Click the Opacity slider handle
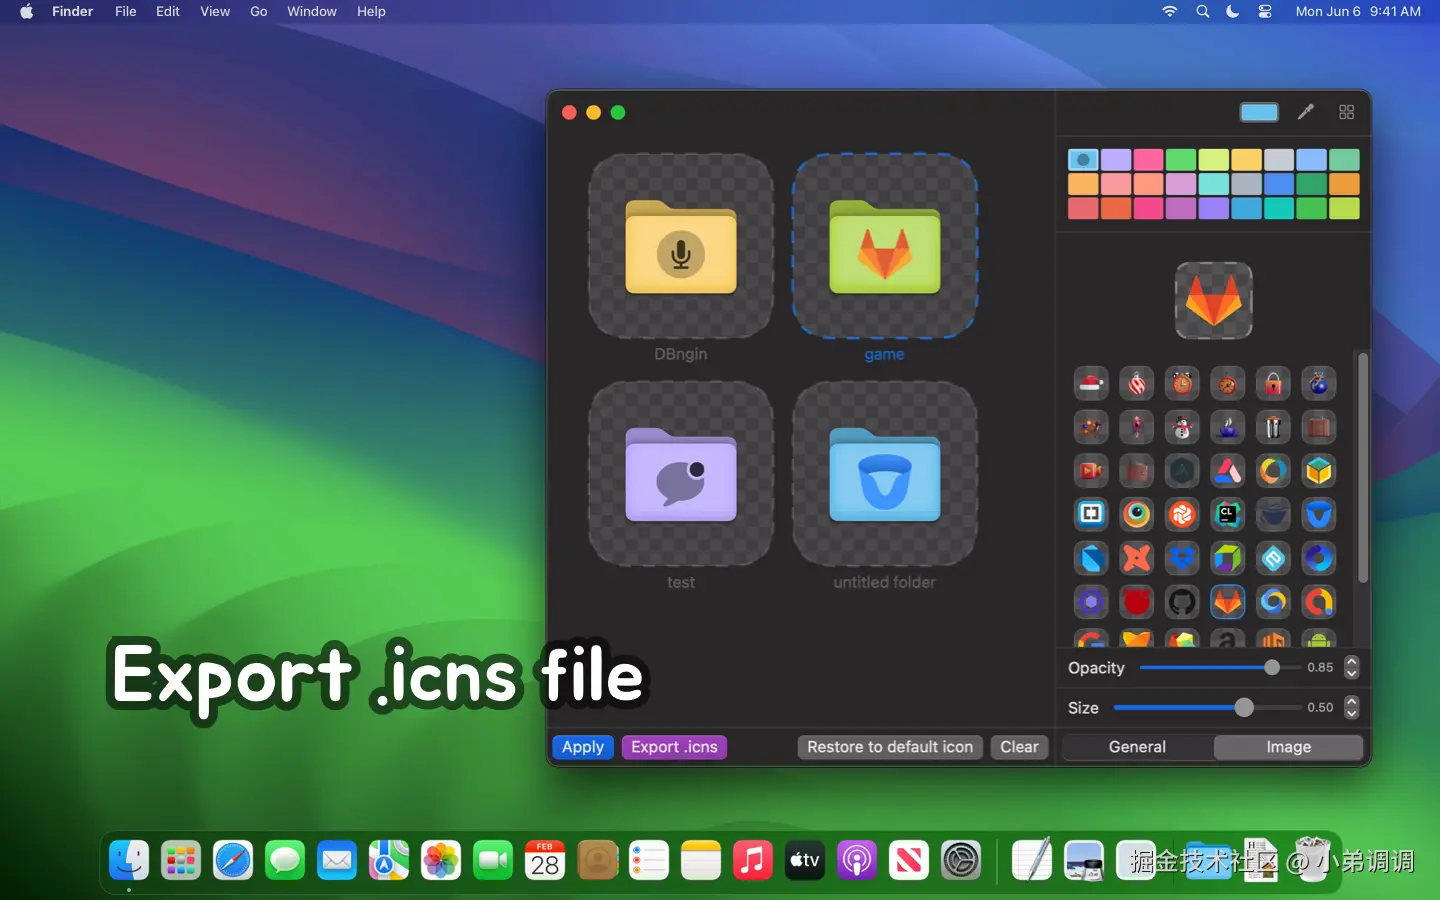 [1271, 667]
